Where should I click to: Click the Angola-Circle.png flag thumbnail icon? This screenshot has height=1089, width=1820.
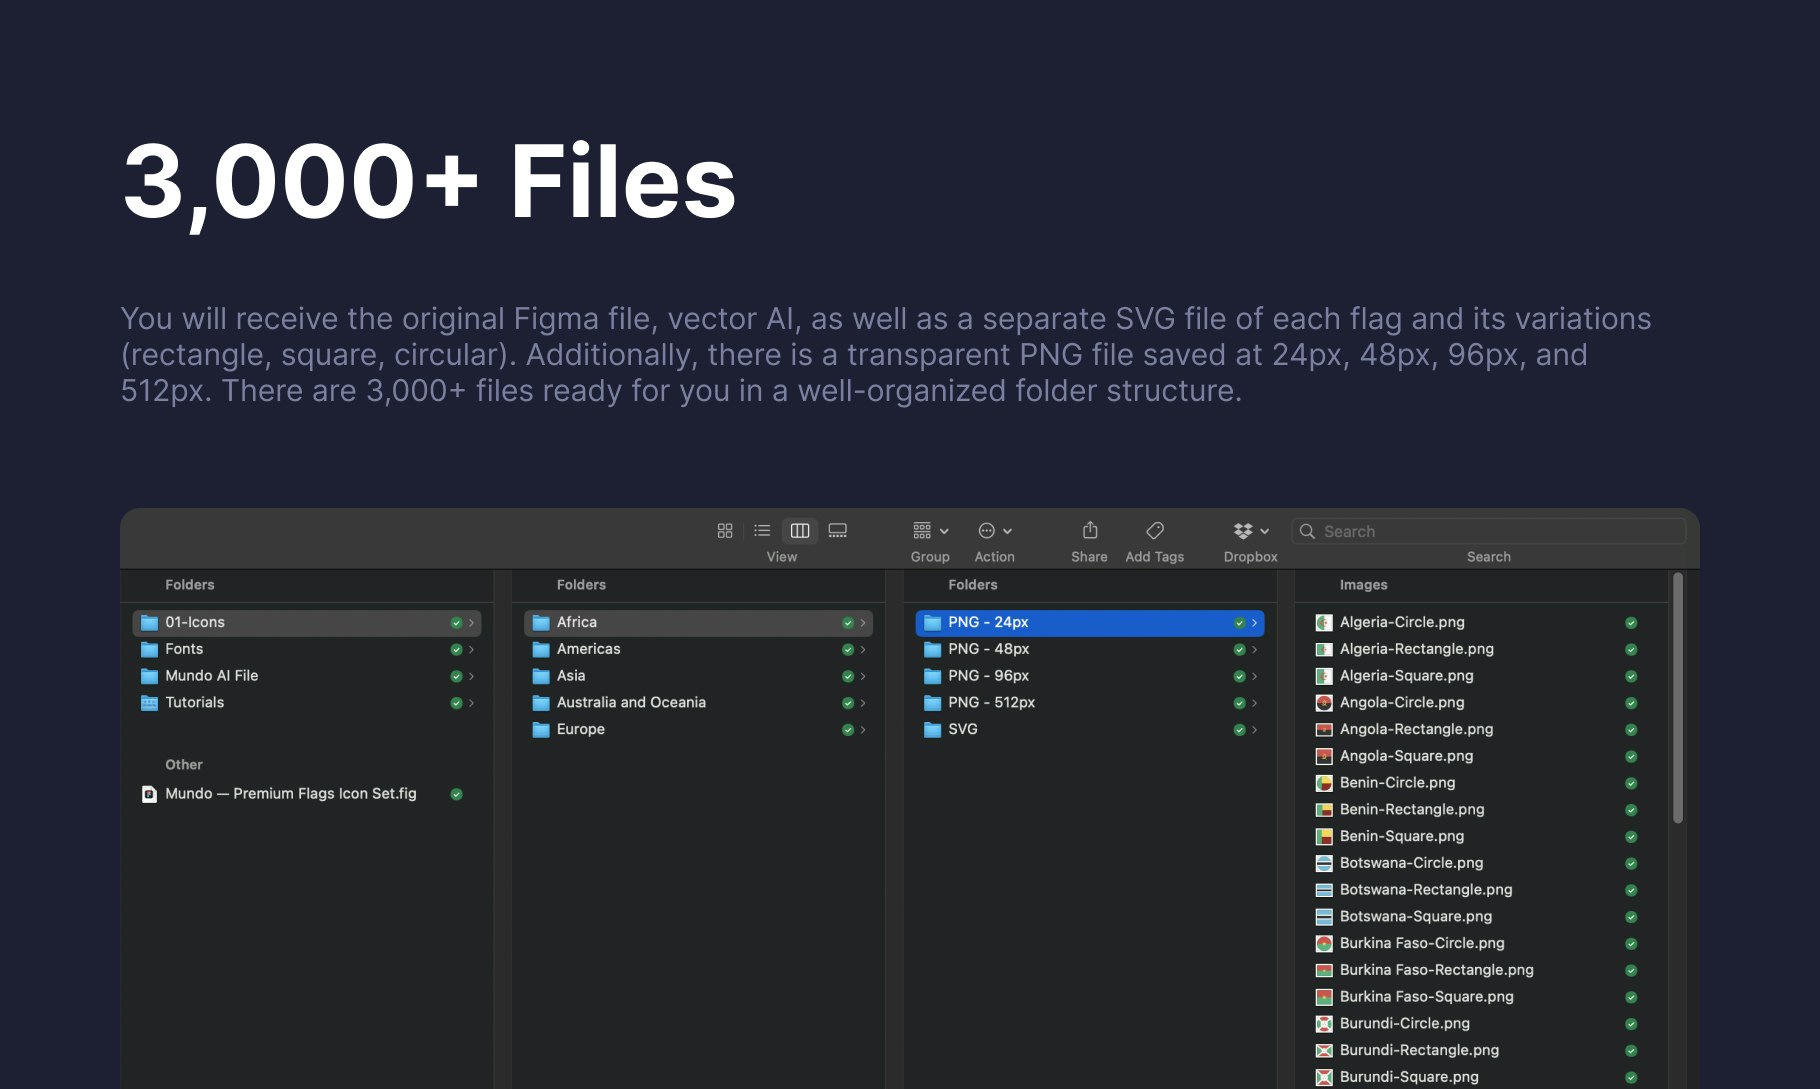tap(1324, 703)
